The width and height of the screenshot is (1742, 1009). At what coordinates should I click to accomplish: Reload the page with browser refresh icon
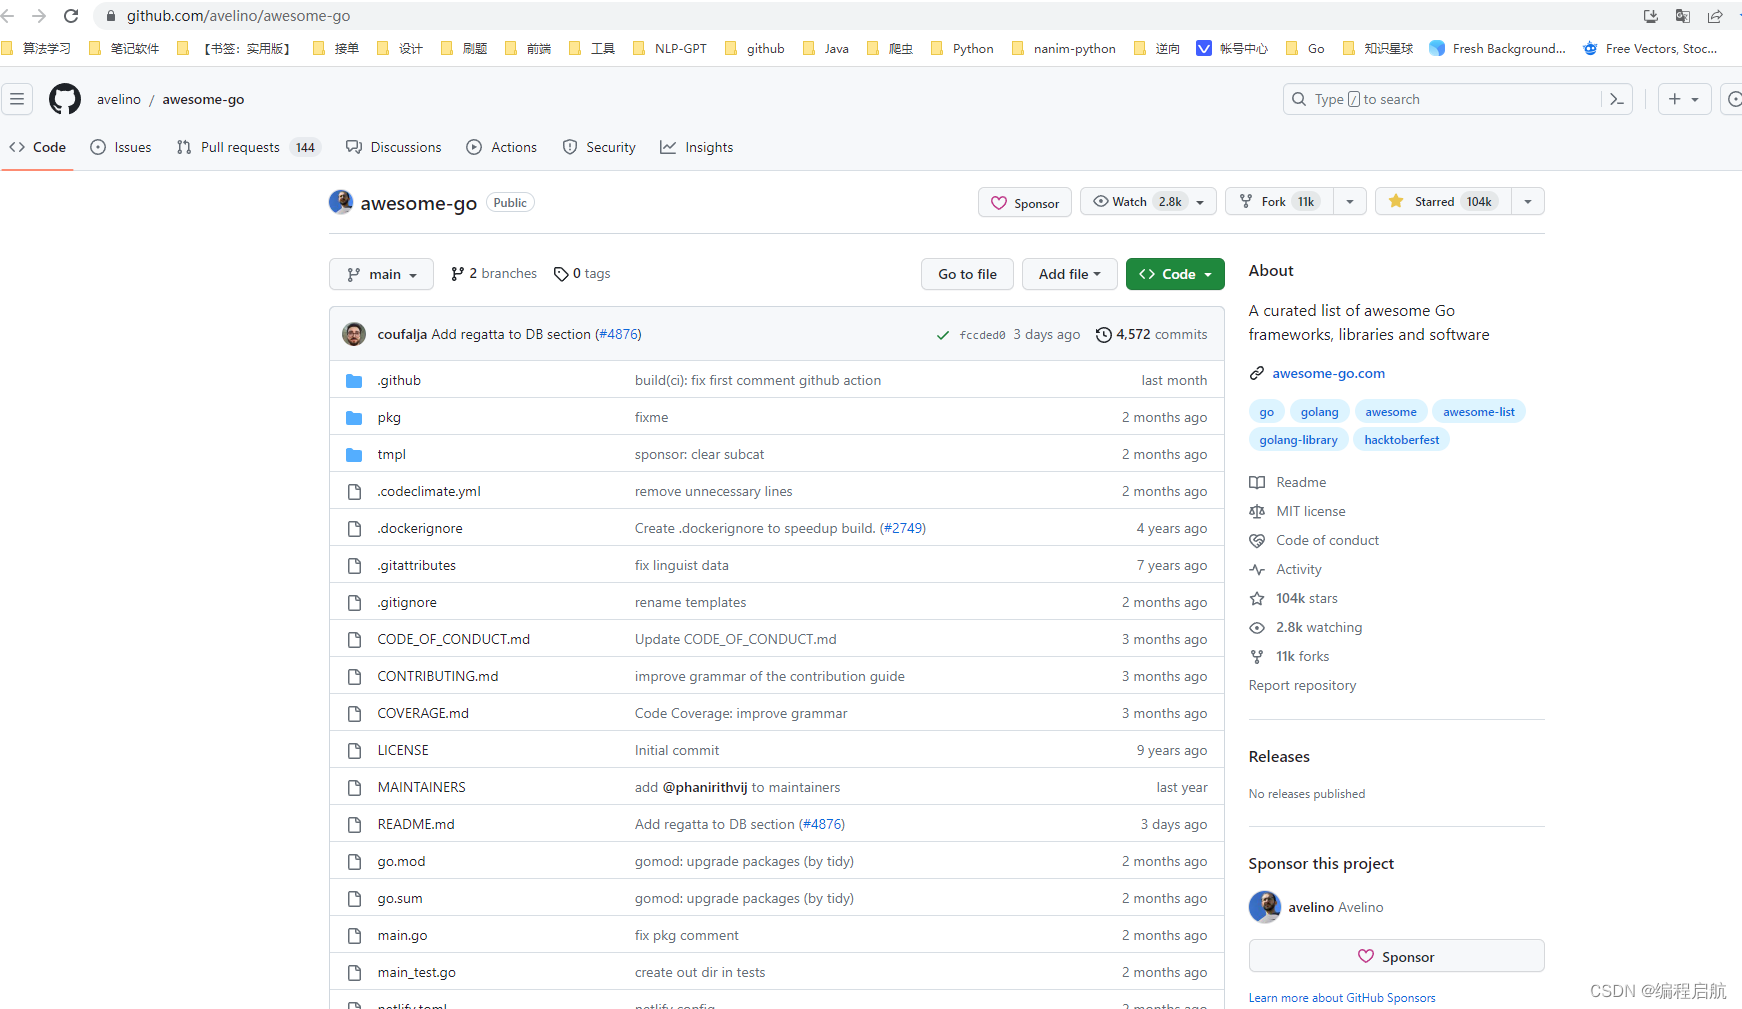(71, 16)
